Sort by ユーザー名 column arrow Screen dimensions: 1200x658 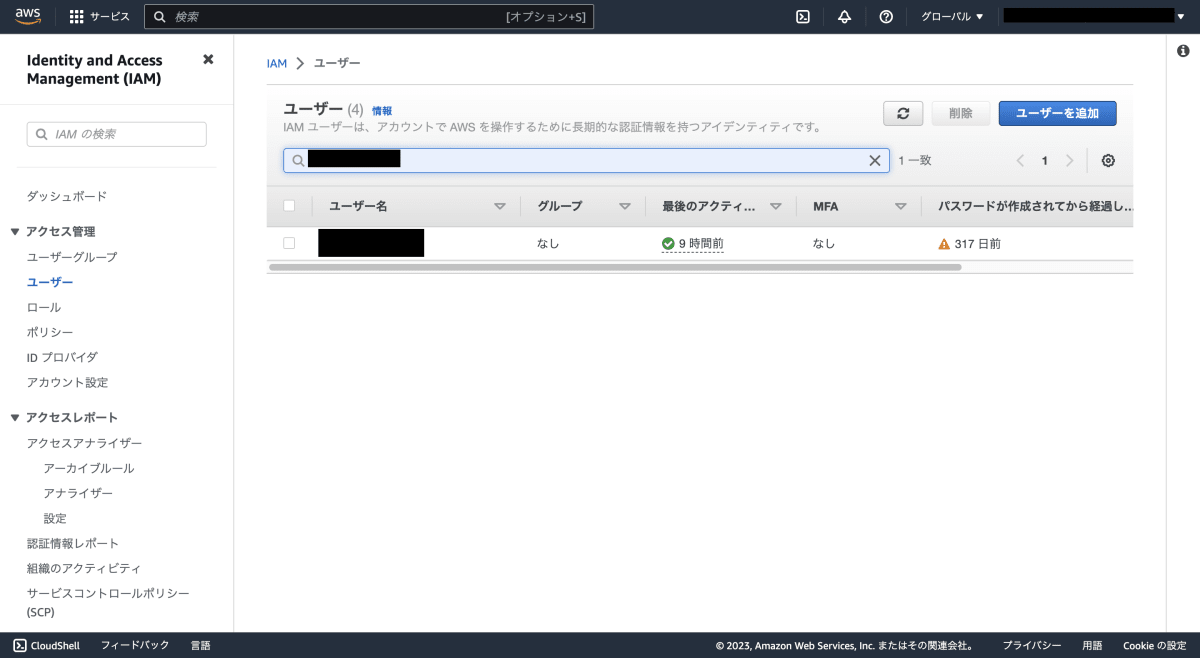pos(500,206)
